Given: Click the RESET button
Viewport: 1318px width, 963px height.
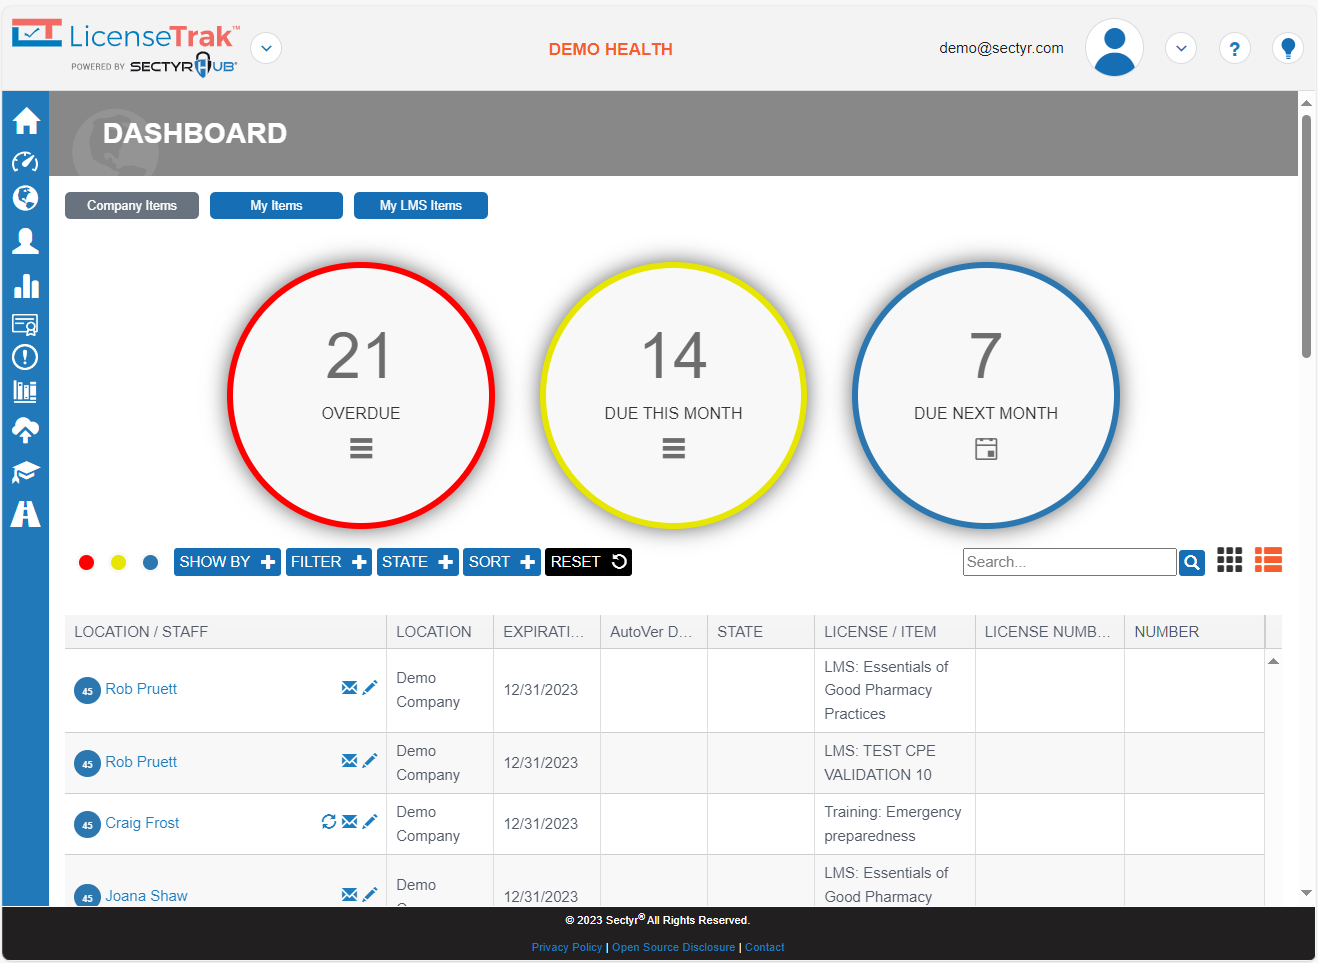Looking at the screenshot, I should [588, 562].
